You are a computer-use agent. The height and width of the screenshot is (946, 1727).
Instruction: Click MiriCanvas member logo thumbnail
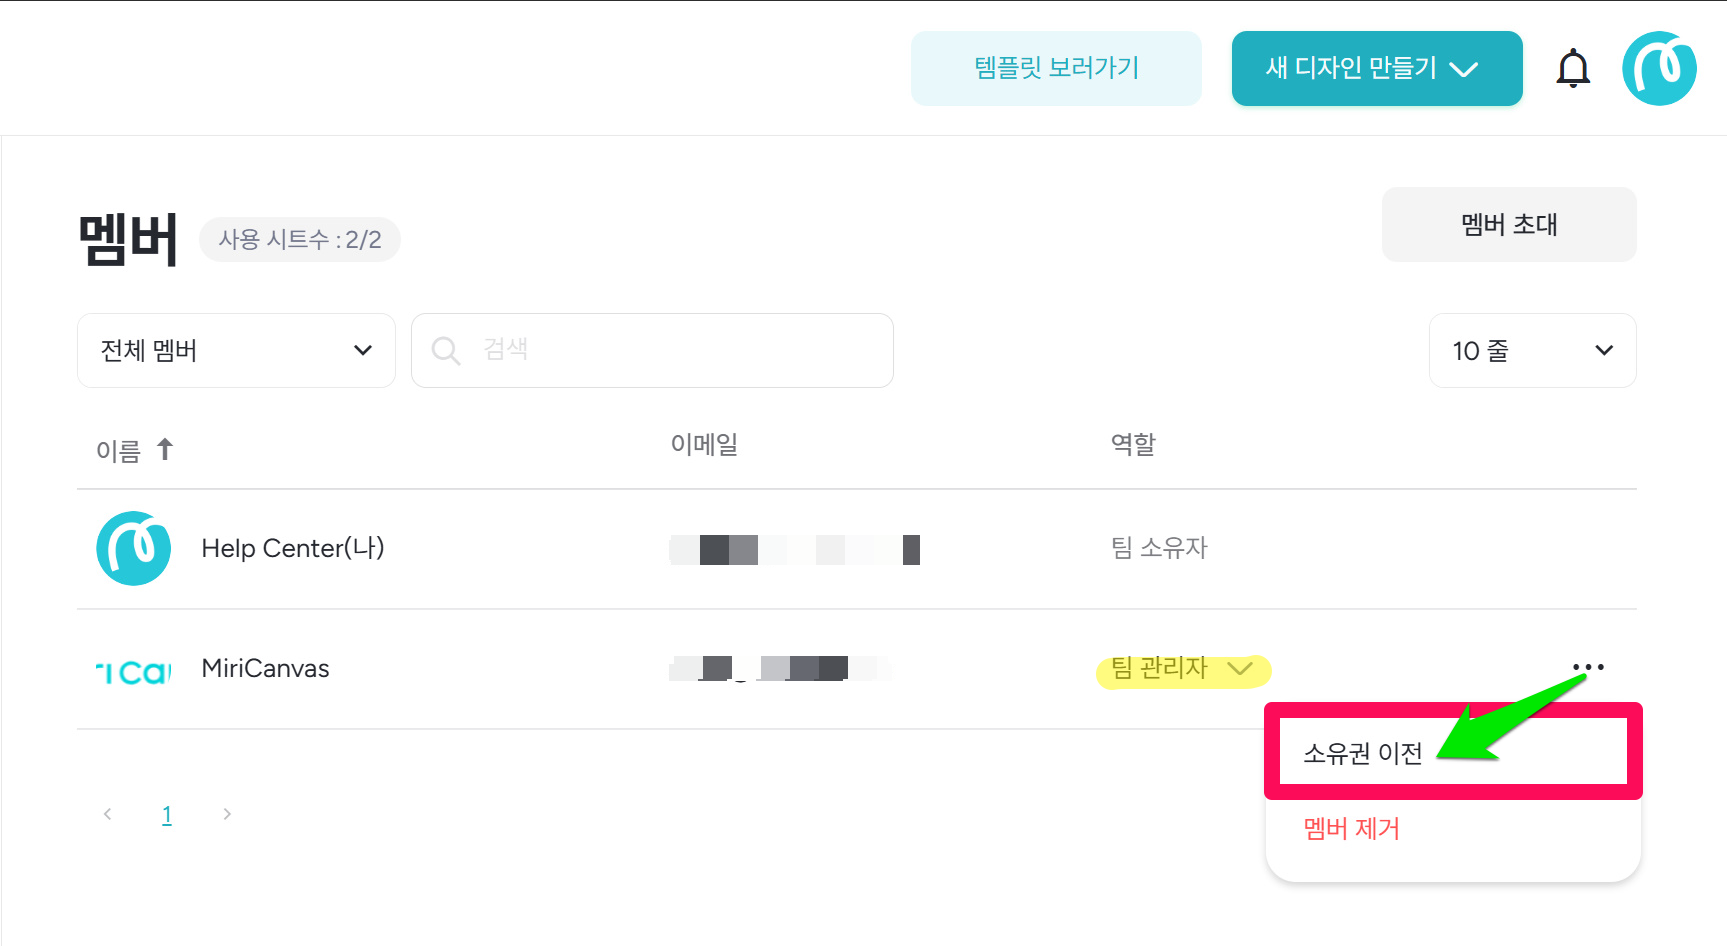[133, 670]
